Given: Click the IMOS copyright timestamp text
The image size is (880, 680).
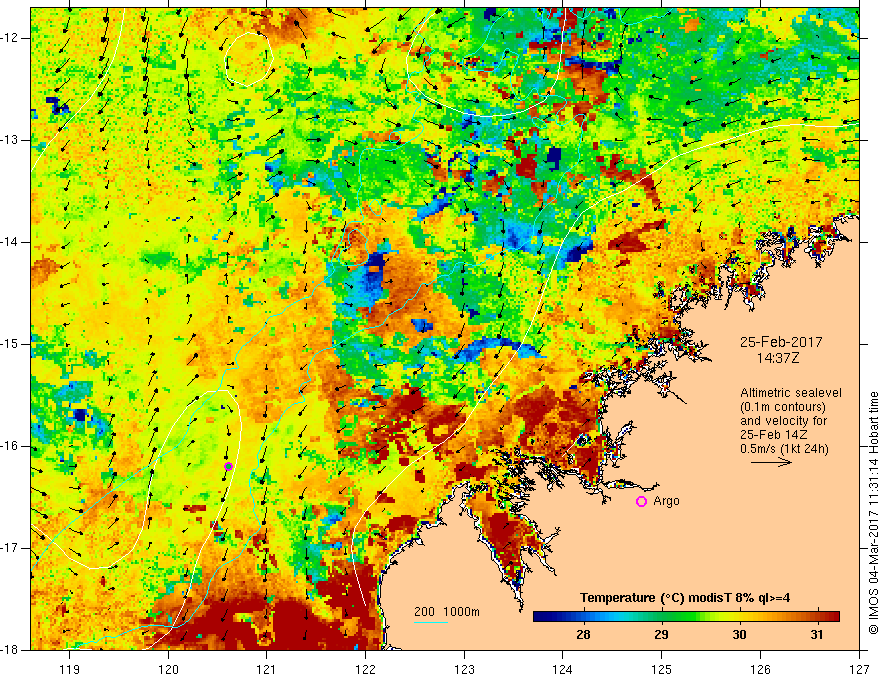Looking at the screenshot, I should pos(873,513).
